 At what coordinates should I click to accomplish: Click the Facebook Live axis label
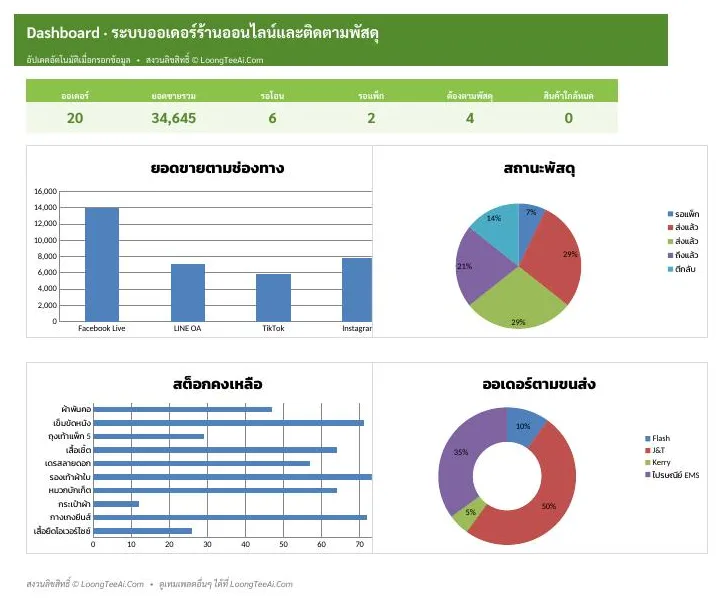click(101, 328)
